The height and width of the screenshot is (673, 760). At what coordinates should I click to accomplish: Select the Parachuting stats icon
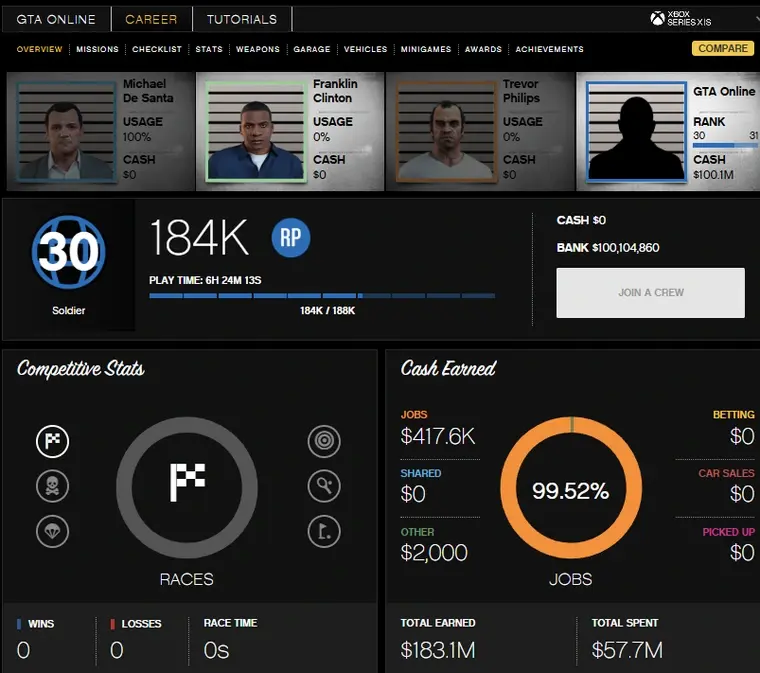pos(53,531)
